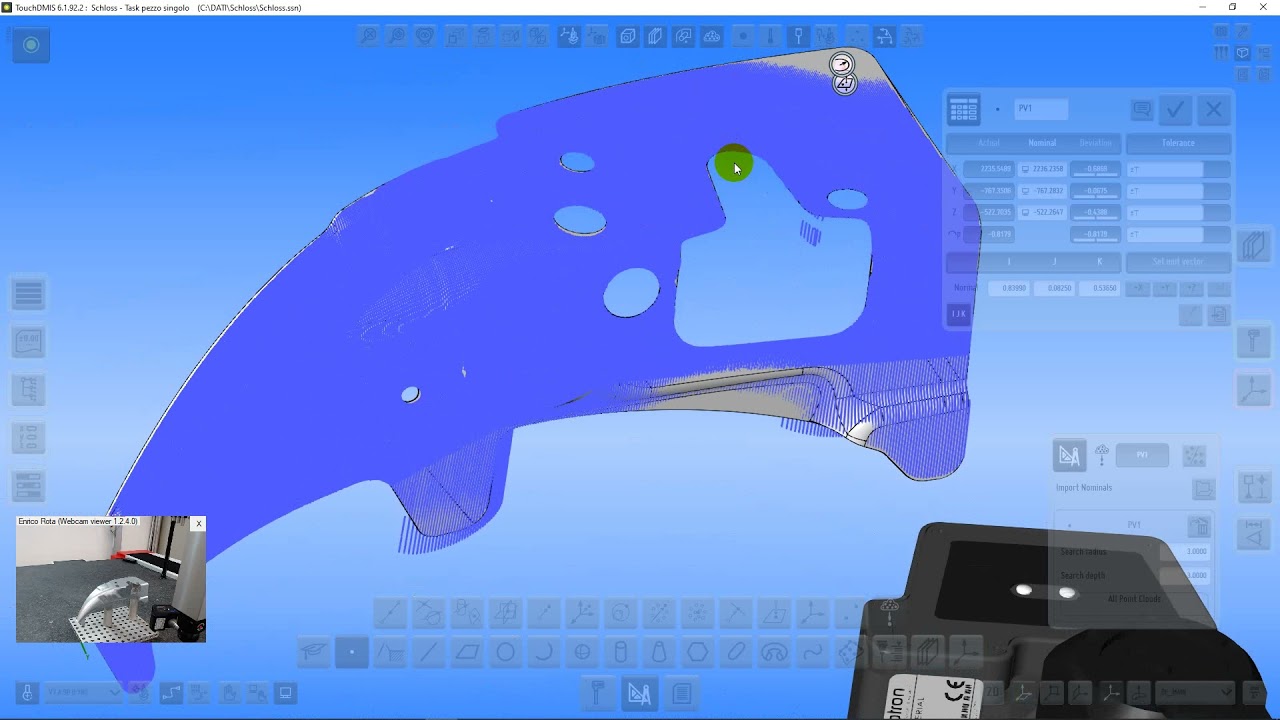Image resolution: width=1280 pixels, height=720 pixels.
Task: Open the graduation cap learn icon
Action: pyautogui.click(x=314, y=653)
